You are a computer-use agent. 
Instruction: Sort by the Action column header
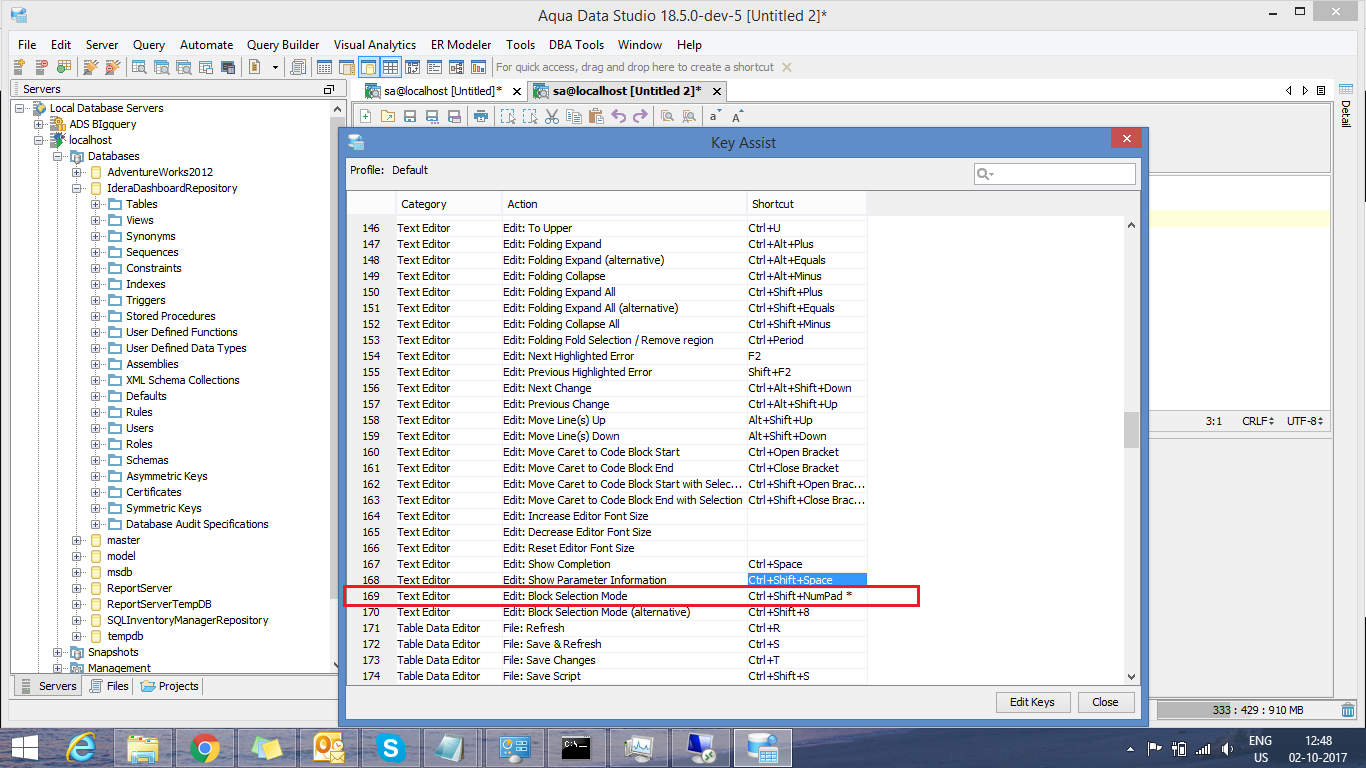coord(624,204)
